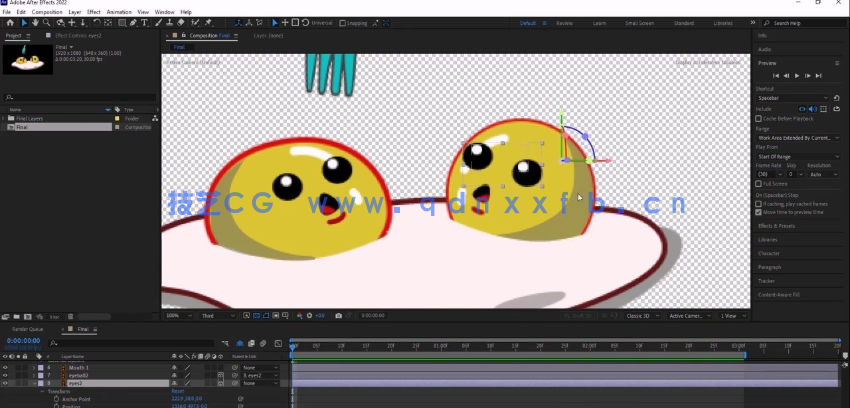Image resolution: width=850 pixels, height=408 pixels.
Task: Click the Search Help field
Action: (x=800, y=22)
